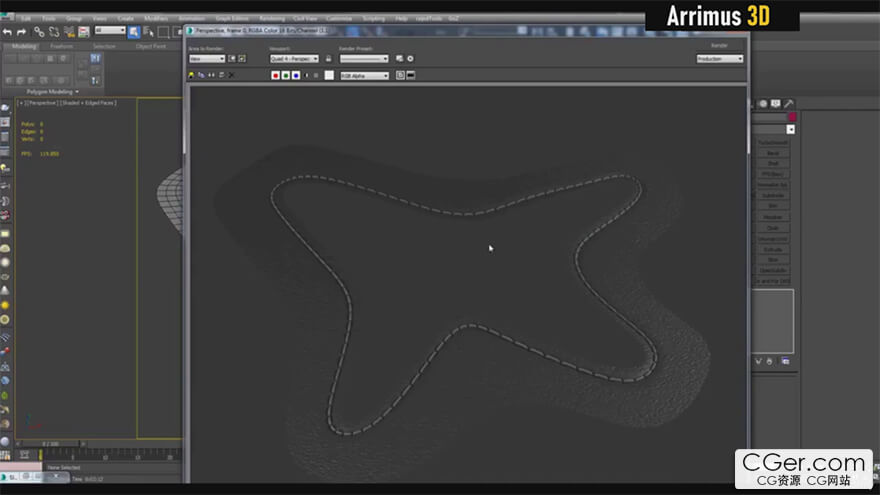Lock the viewport to render

pos(328,59)
